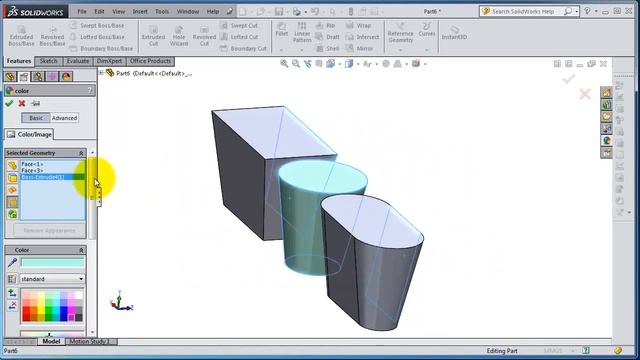Screen dimensions: 640x360
Task: Open the Tools menu
Action: [x=162, y=12]
